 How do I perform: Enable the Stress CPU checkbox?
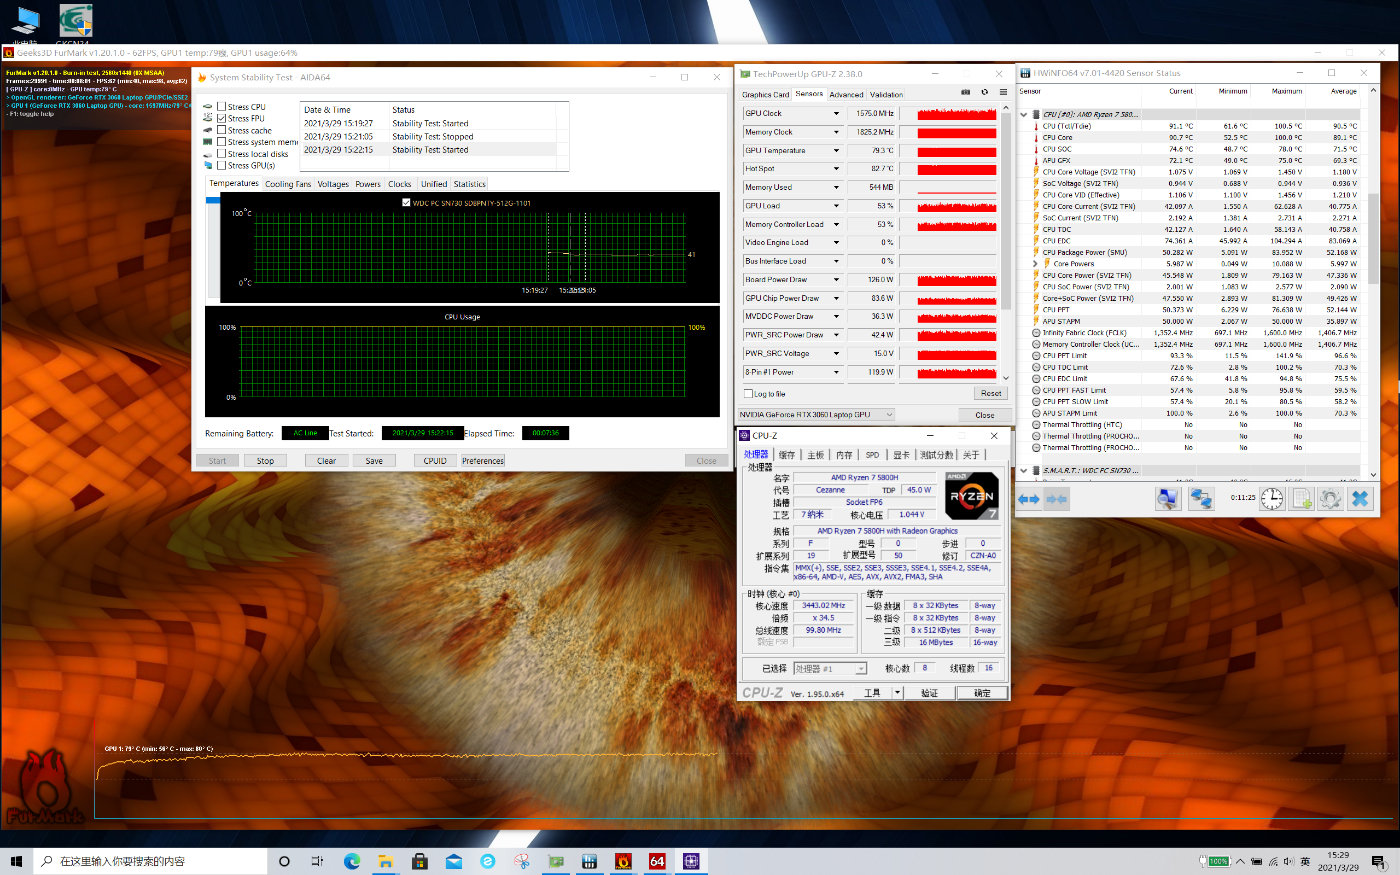[222, 106]
